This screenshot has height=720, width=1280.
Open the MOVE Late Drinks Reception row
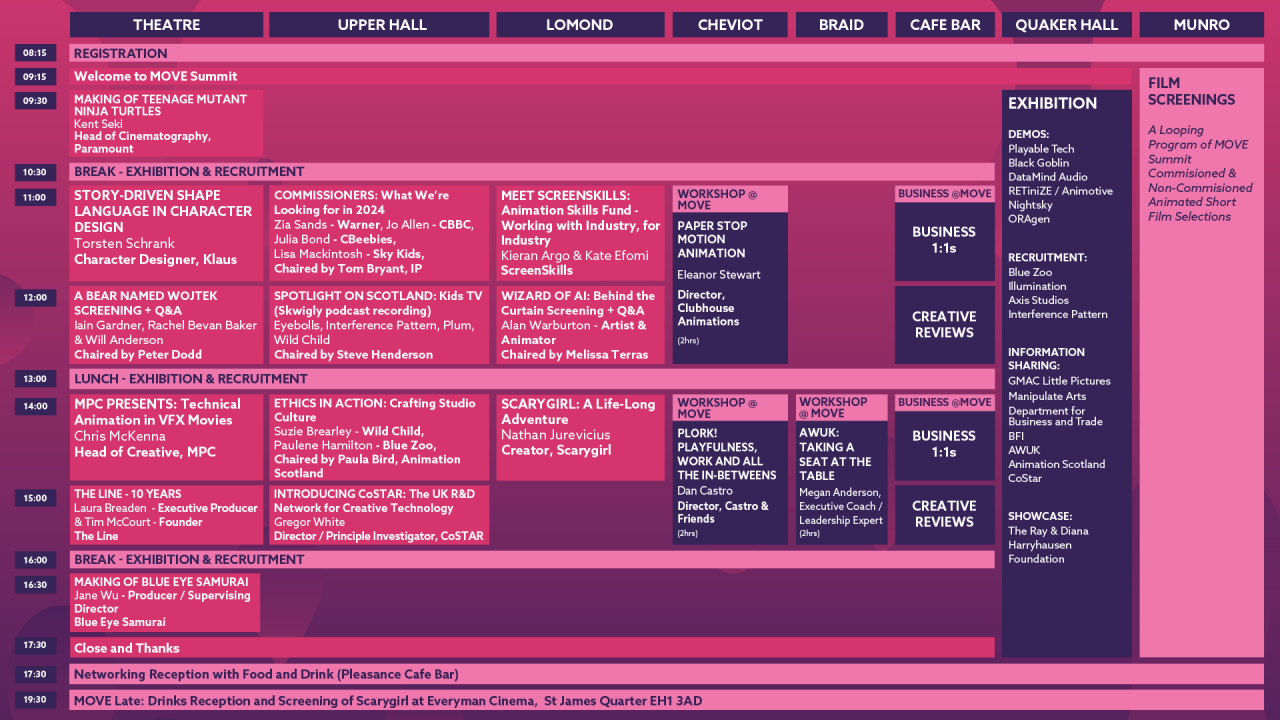(x=666, y=701)
